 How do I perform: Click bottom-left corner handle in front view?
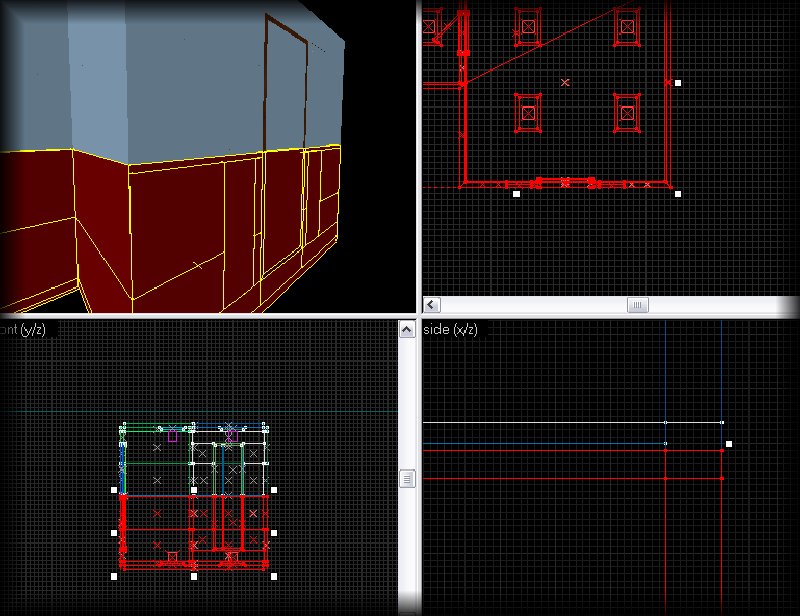click(x=114, y=577)
